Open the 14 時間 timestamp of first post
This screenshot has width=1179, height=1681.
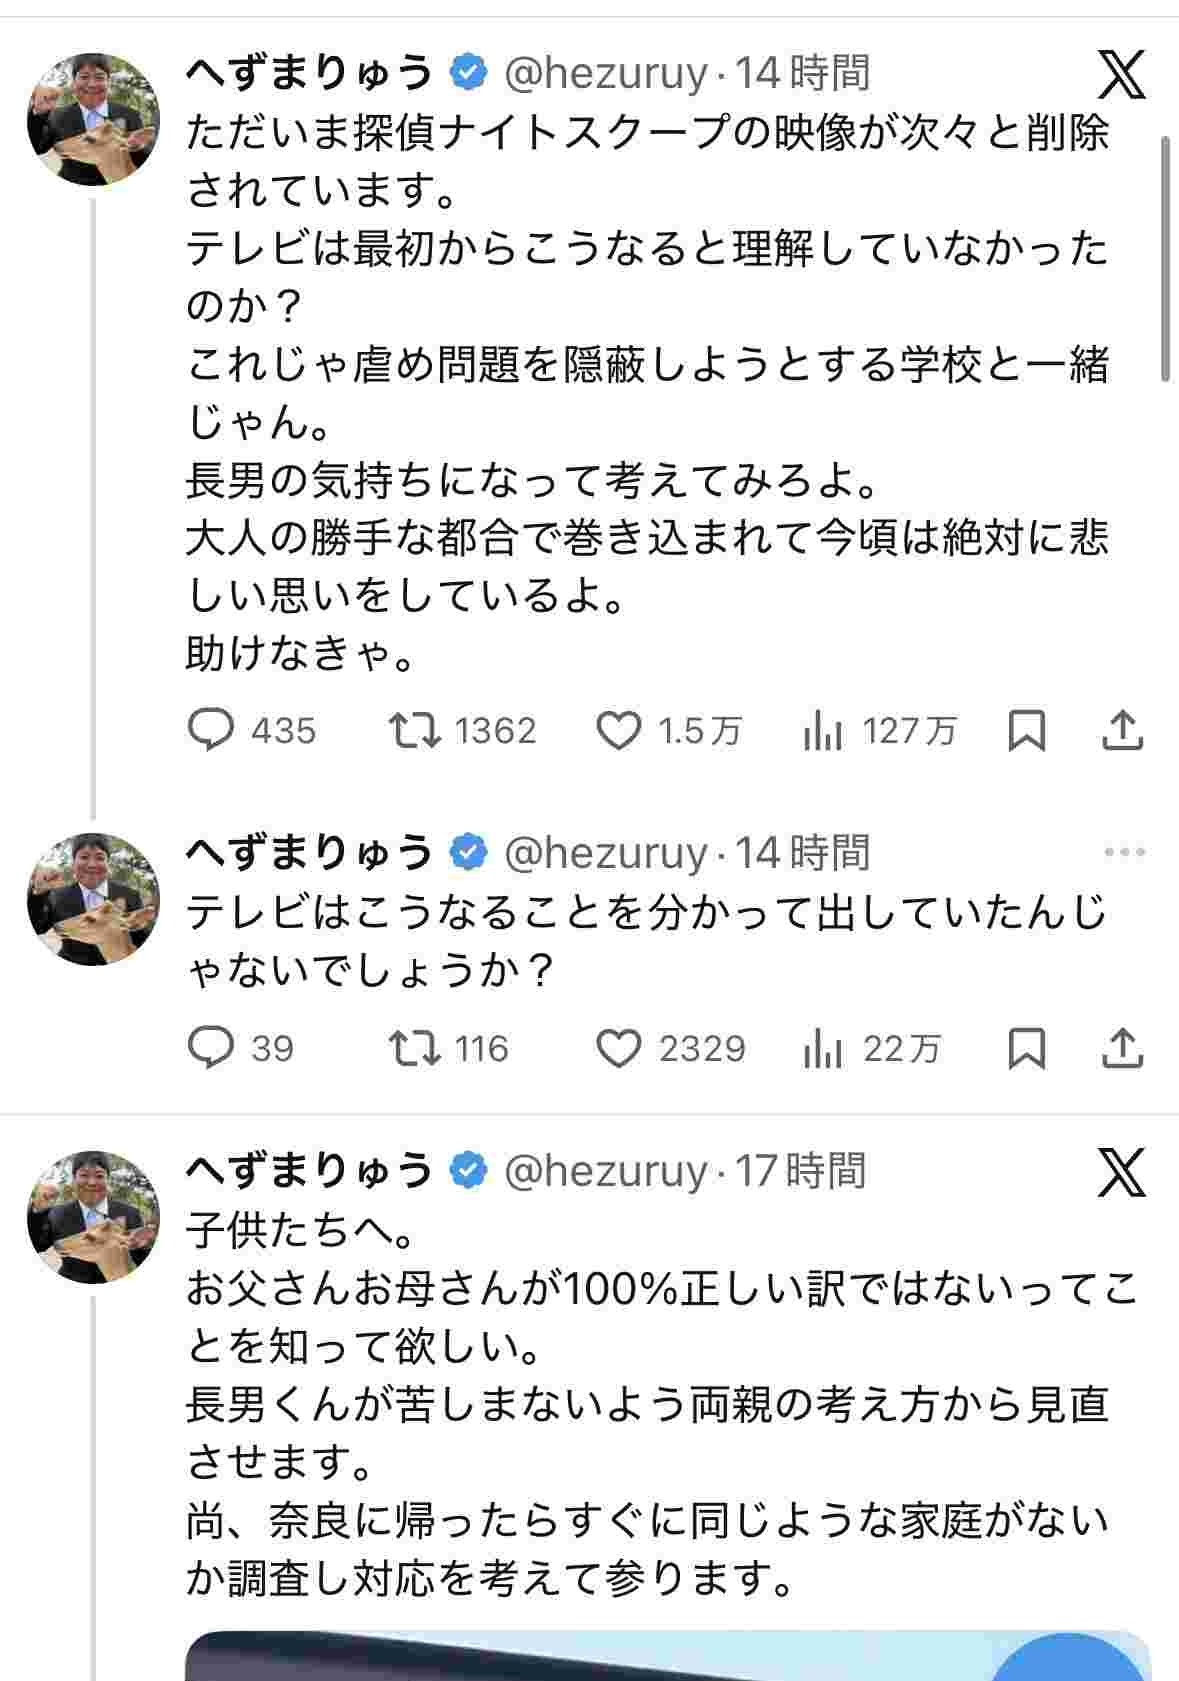(x=803, y=73)
